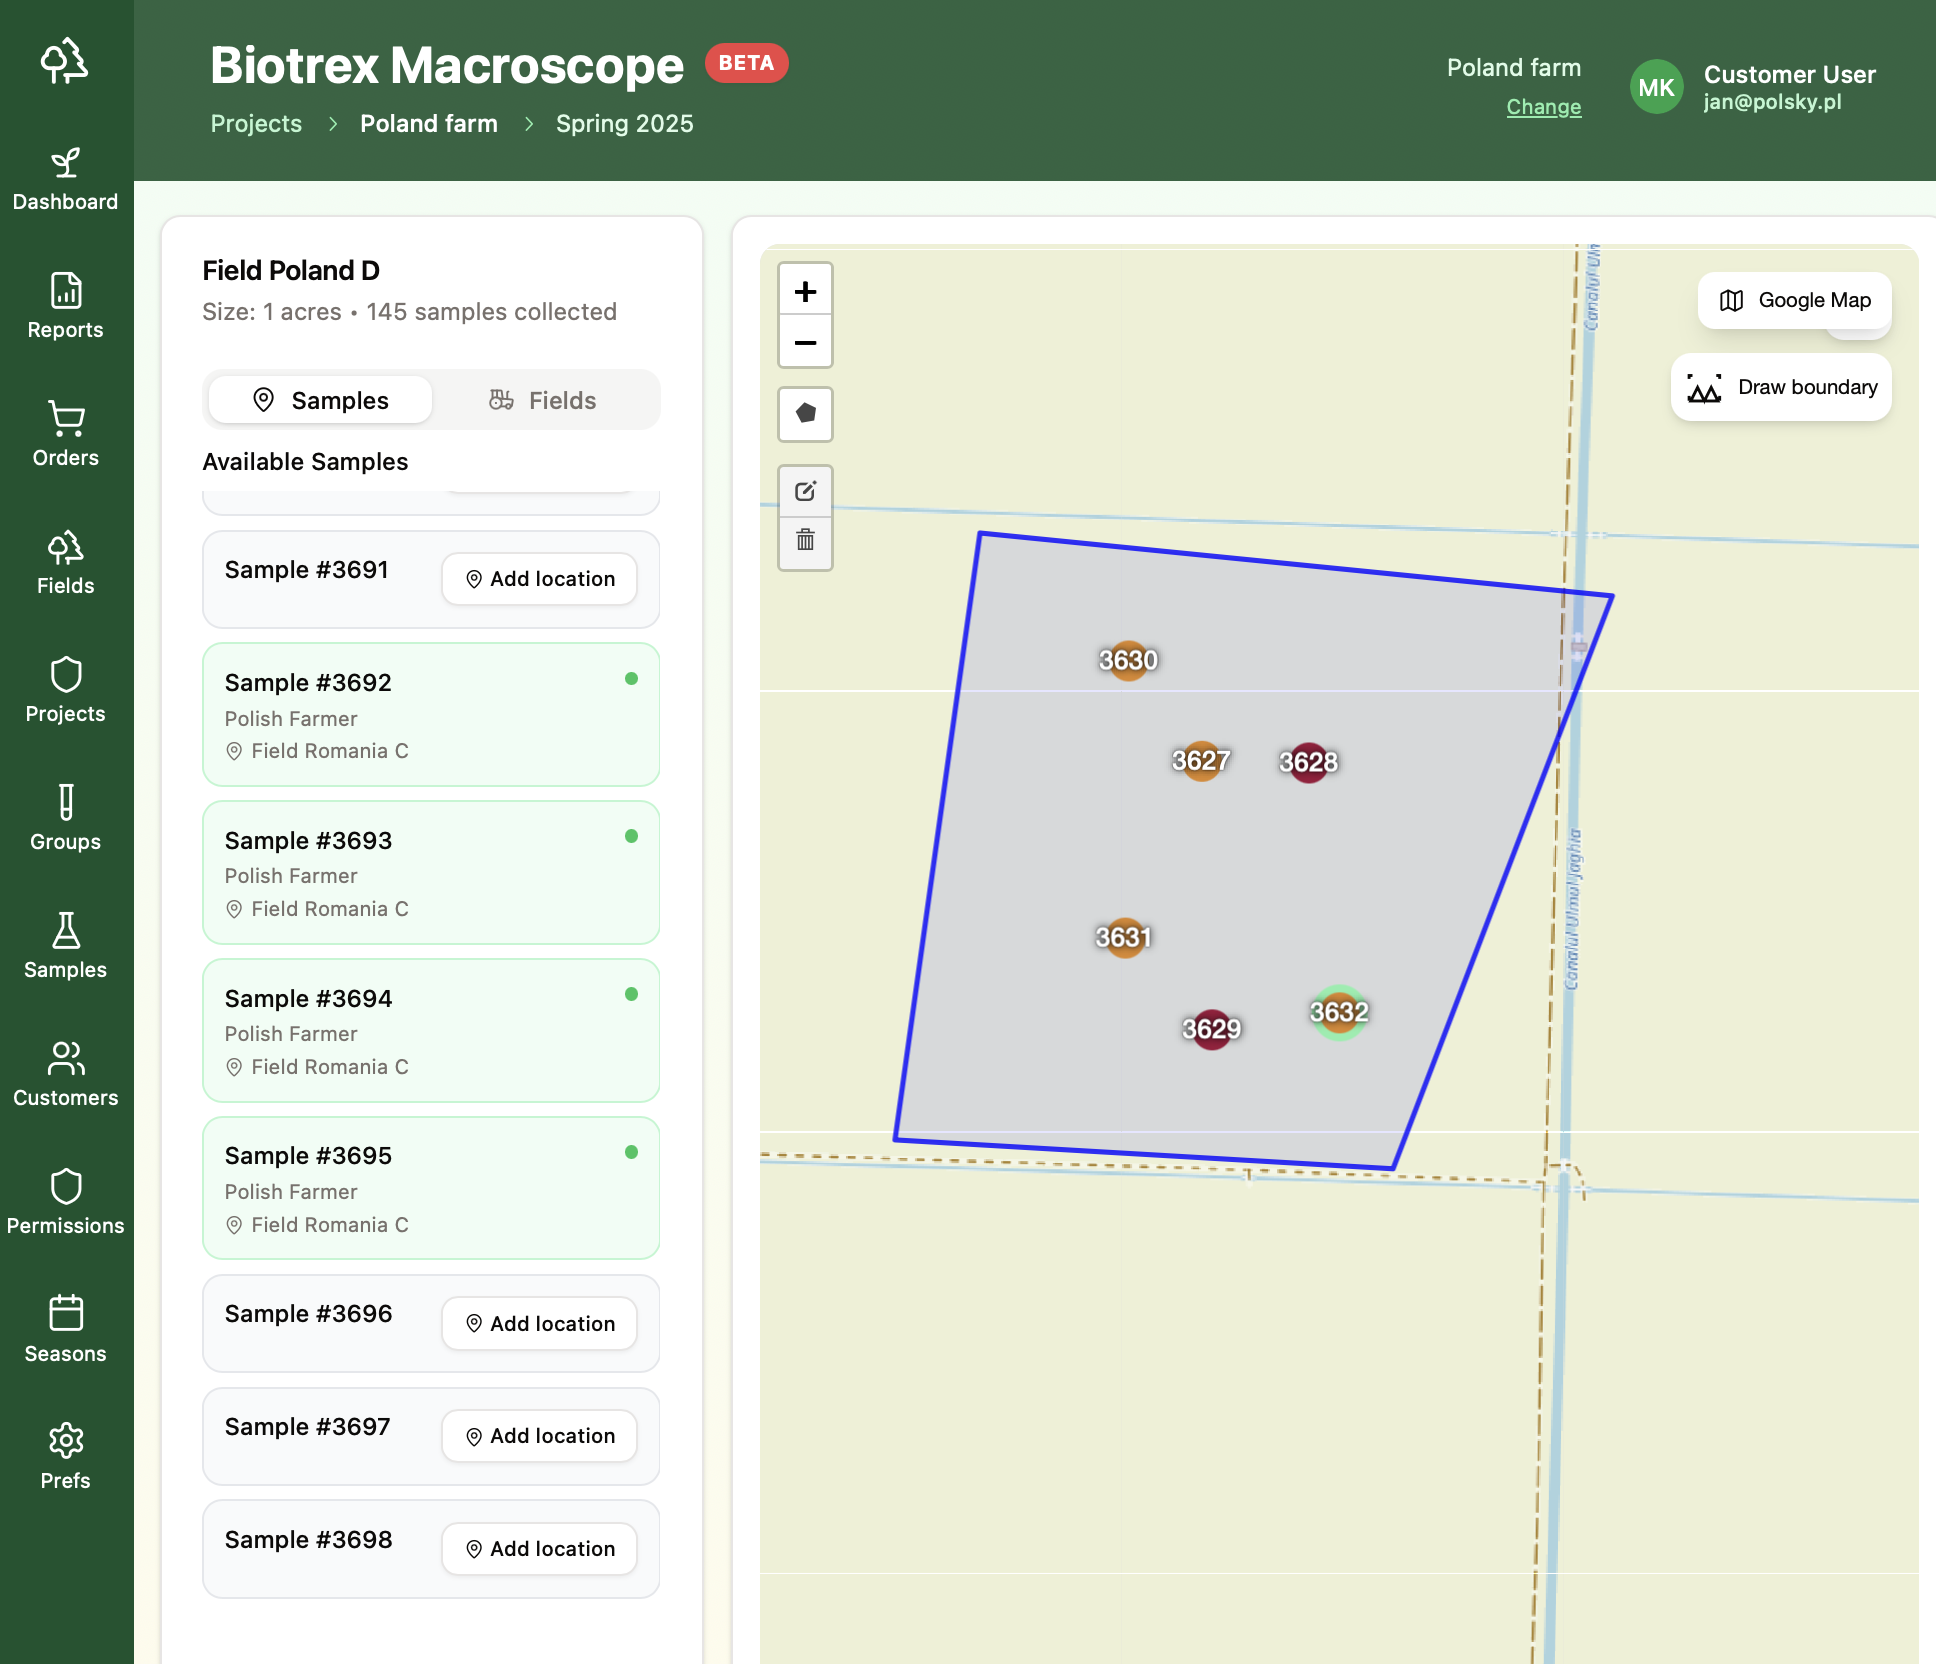The image size is (1936, 1664).
Task: Activate the edit layers tool
Action: point(805,491)
